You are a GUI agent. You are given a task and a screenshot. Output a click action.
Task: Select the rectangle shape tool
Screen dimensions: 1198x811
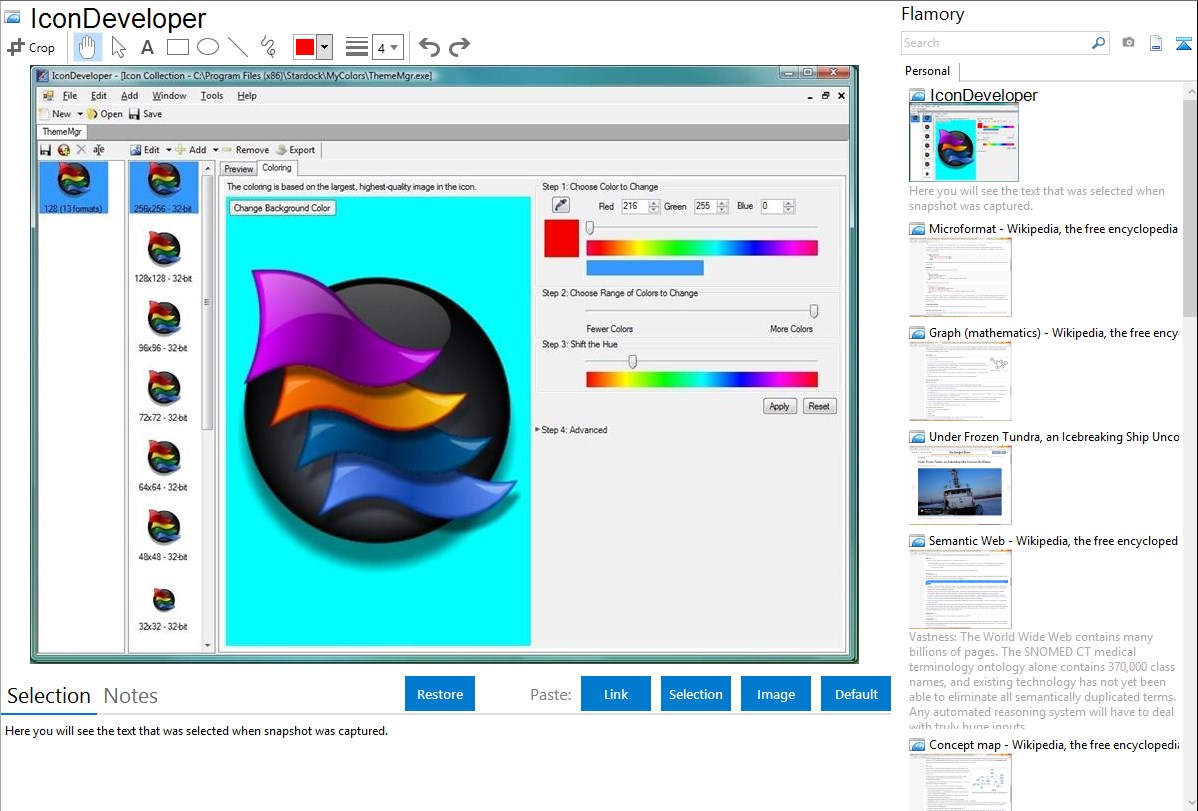point(177,47)
